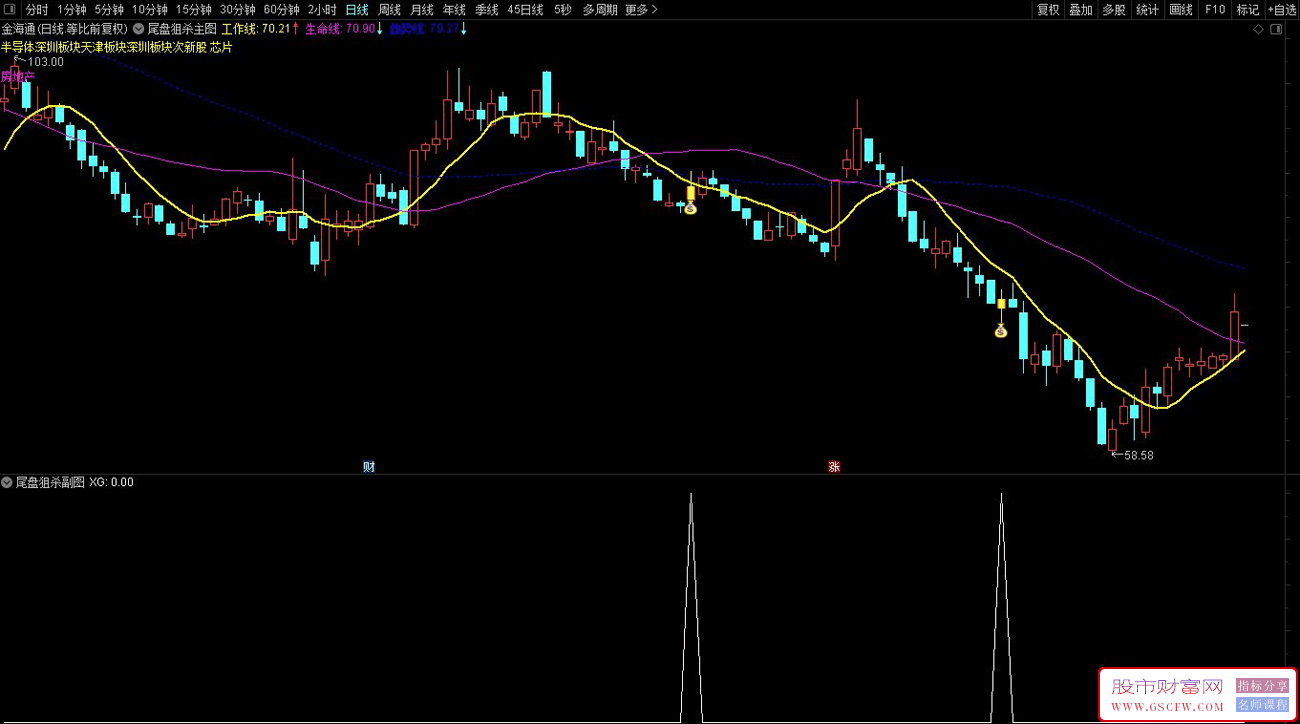Click the 103.00 high price label
Viewport: 1300px width, 724px height.
pos(45,62)
